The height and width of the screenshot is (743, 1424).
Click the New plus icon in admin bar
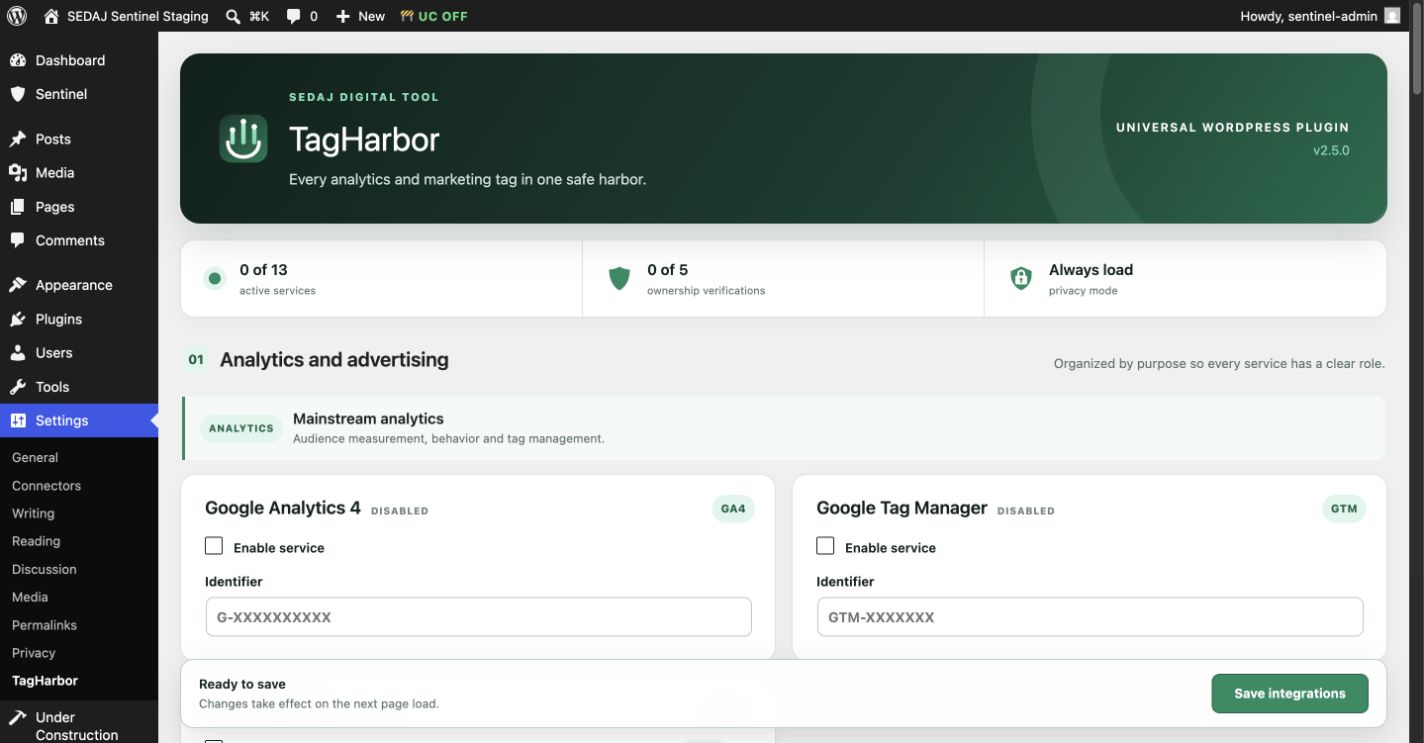pos(343,16)
